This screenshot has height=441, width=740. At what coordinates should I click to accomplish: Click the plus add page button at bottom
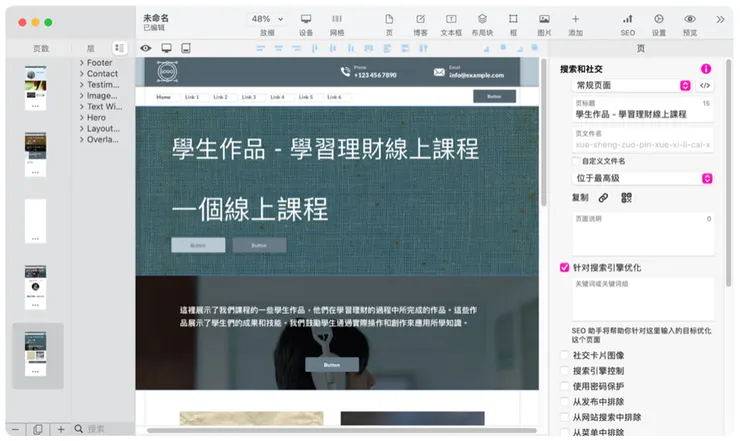61,429
